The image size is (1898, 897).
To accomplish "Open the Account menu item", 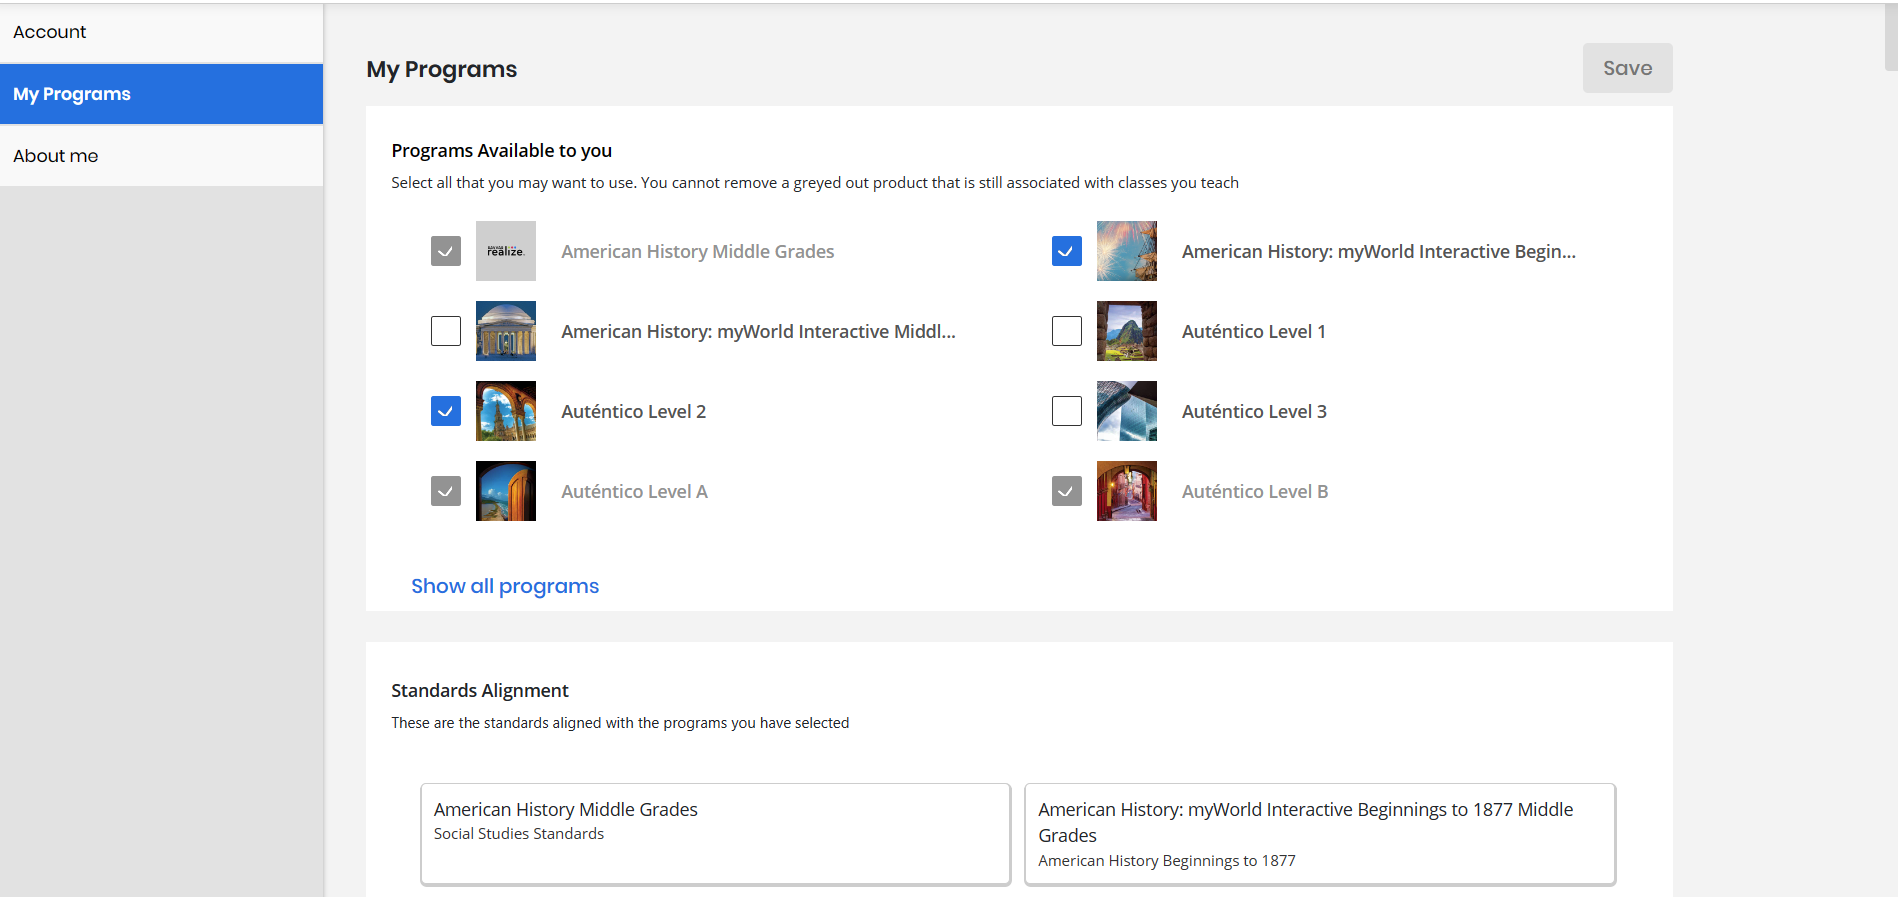I will [50, 32].
